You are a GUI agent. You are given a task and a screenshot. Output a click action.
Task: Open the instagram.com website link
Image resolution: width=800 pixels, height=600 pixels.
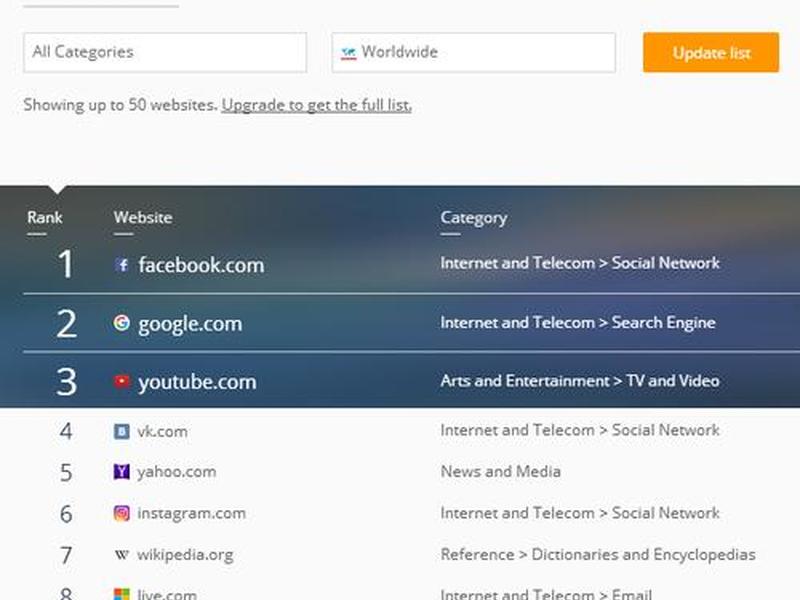pos(191,513)
